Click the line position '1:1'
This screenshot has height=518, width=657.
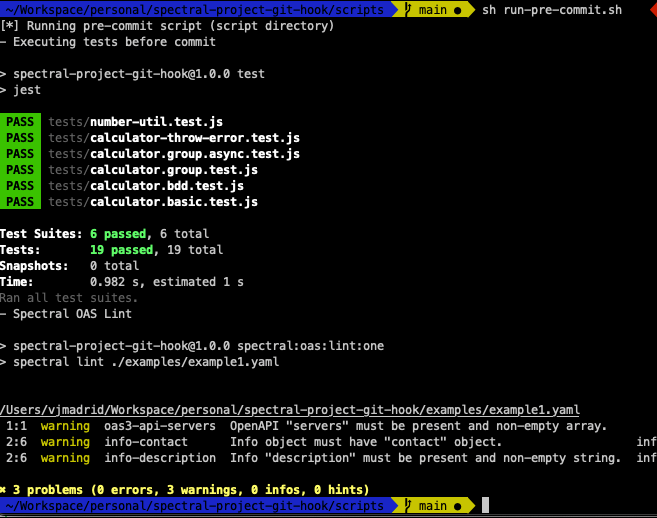coord(16,426)
